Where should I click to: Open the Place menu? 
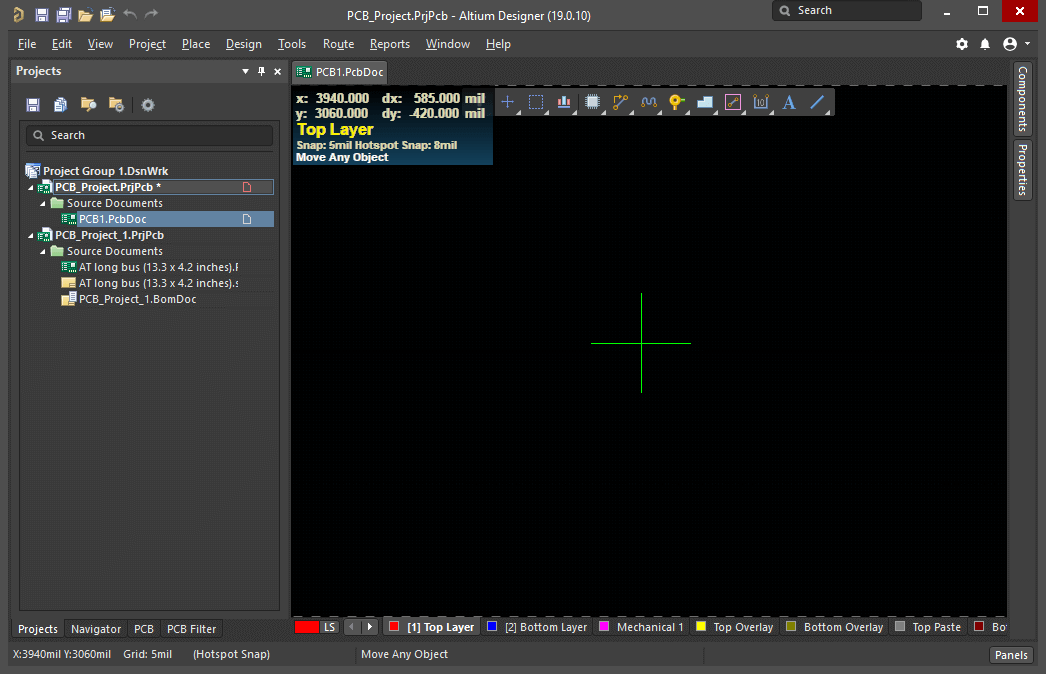point(195,44)
